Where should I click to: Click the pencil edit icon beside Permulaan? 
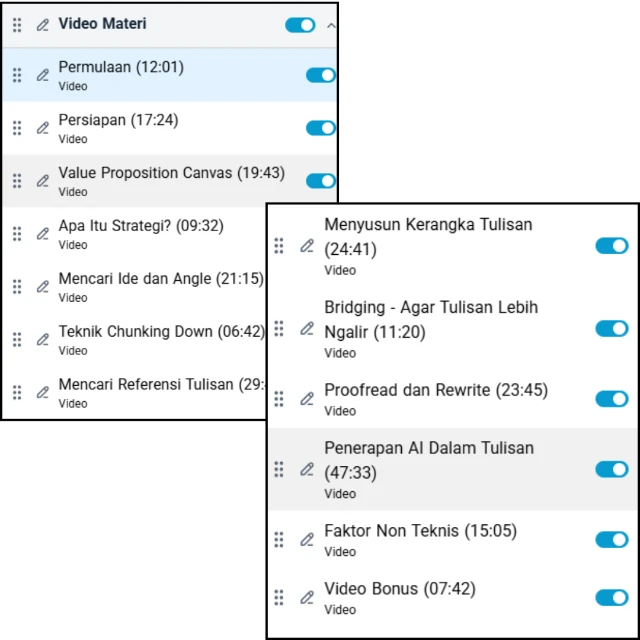tap(43, 75)
